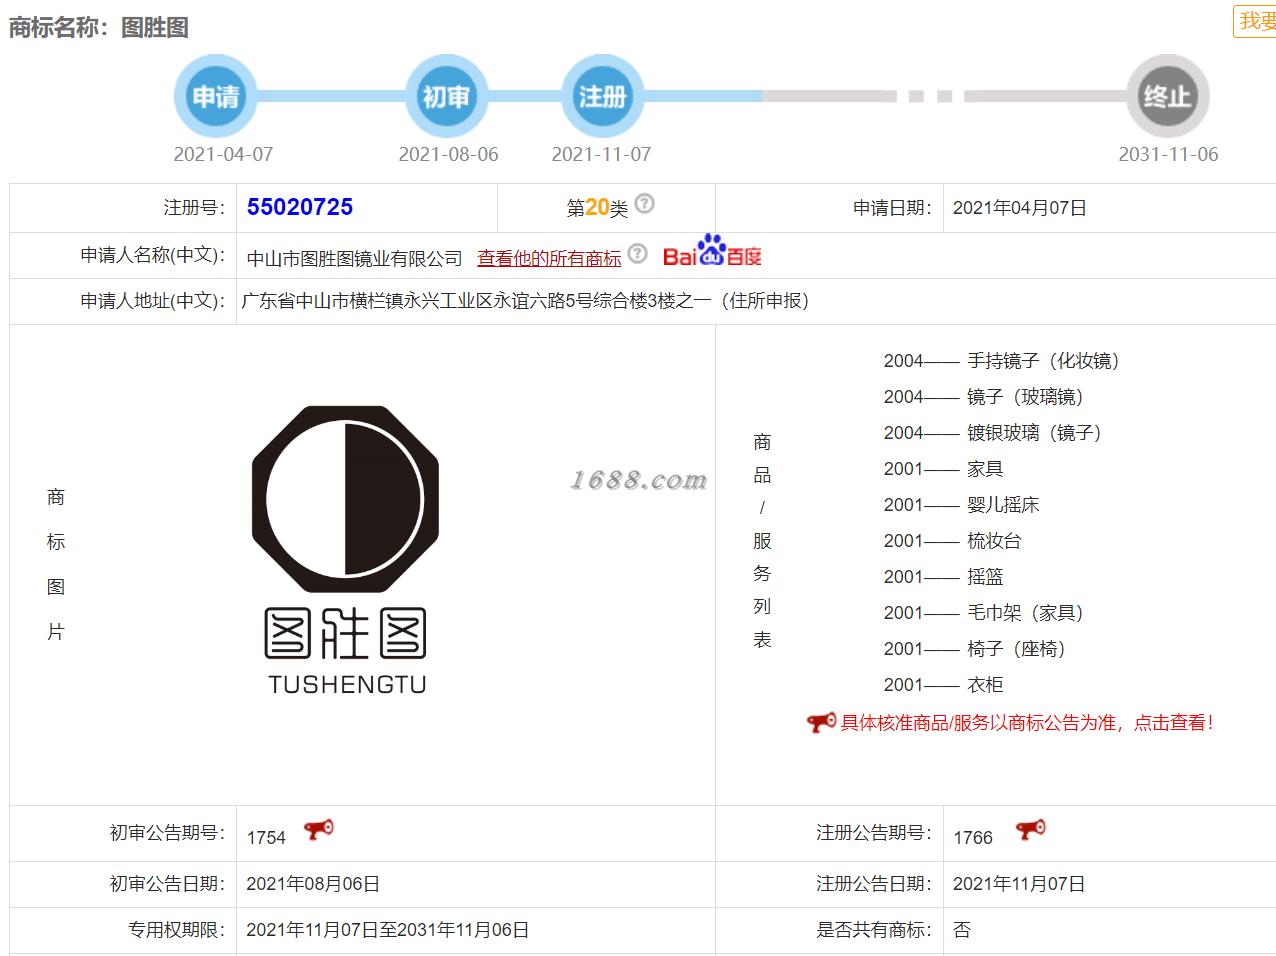Open 查看他的所有商标 link
This screenshot has height=956, width=1276.
pyautogui.click(x=549, y=258)
